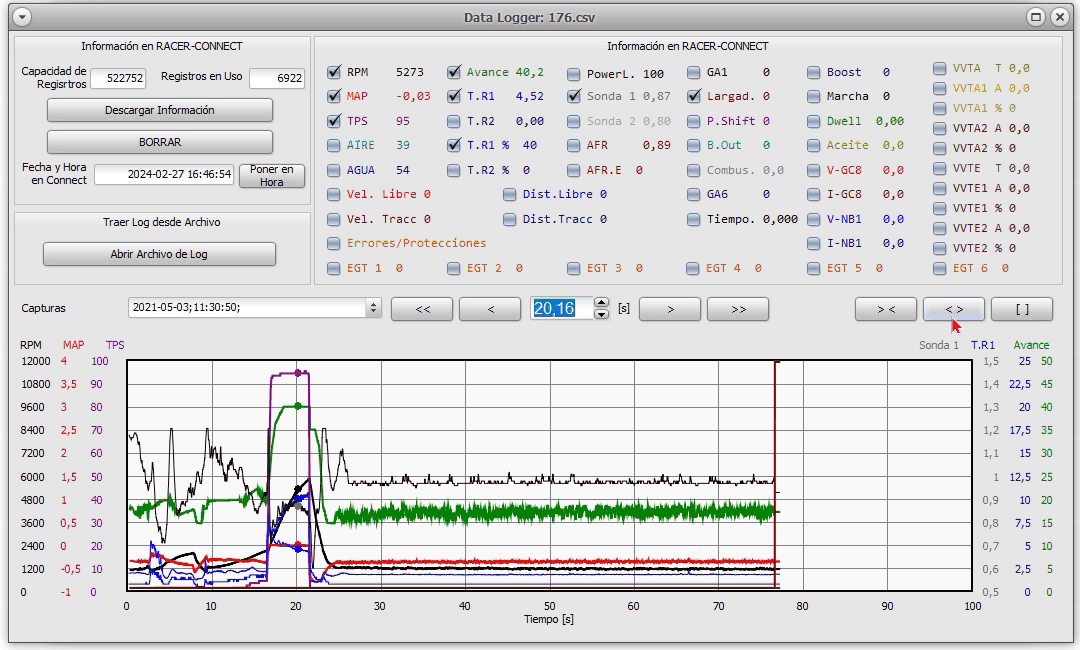Image resolution: width=1080 pixels, height=650 pixels.
Task: Disable the Sonda 1 checkbox
Action: 574,96
